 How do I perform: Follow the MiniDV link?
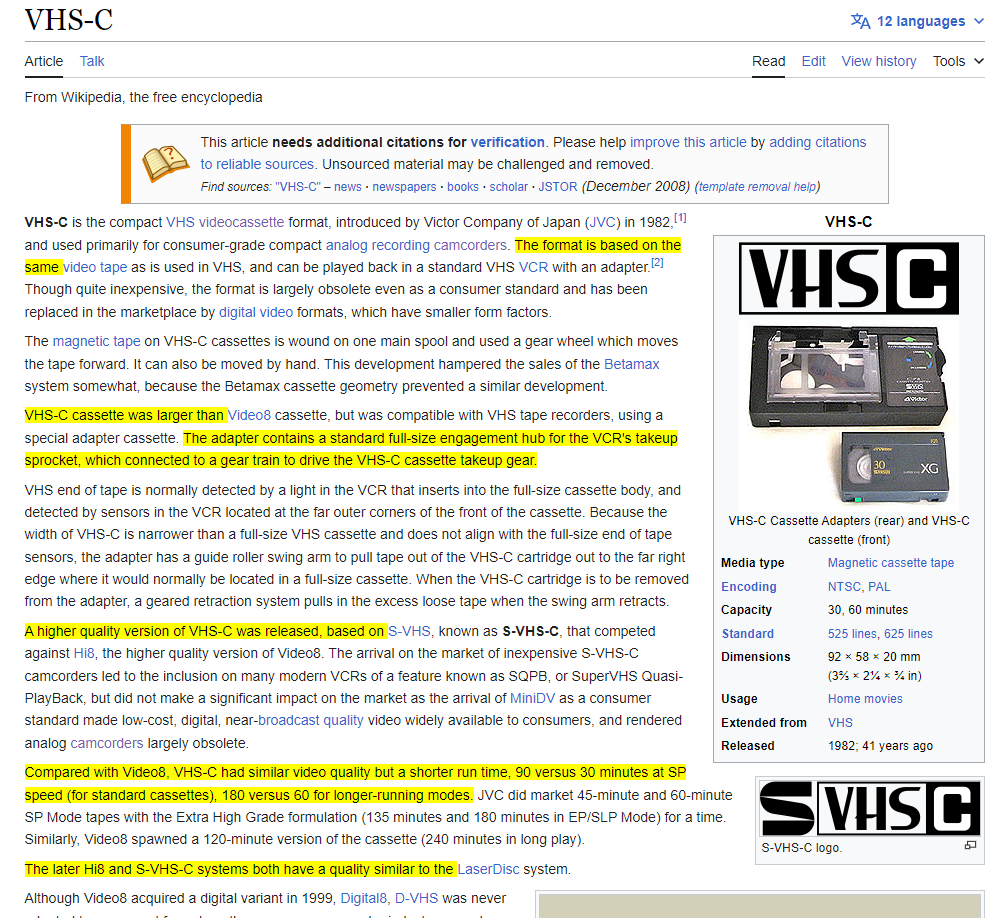coord(532,698)
